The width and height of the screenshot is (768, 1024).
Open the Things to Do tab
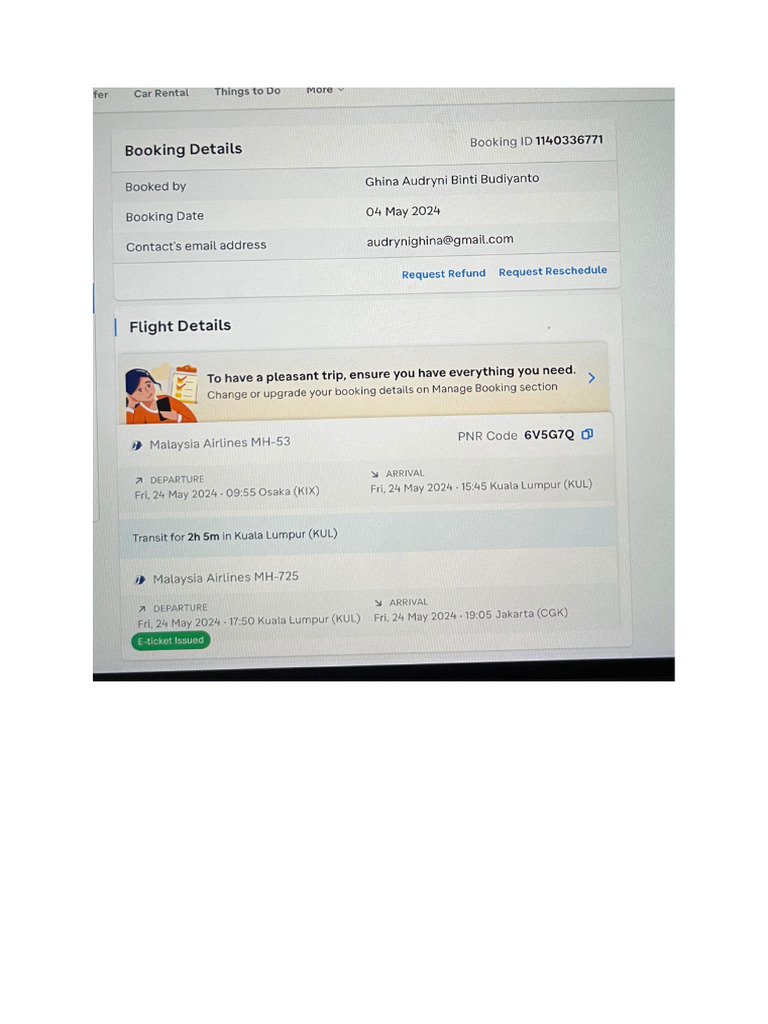click(248, 91)
